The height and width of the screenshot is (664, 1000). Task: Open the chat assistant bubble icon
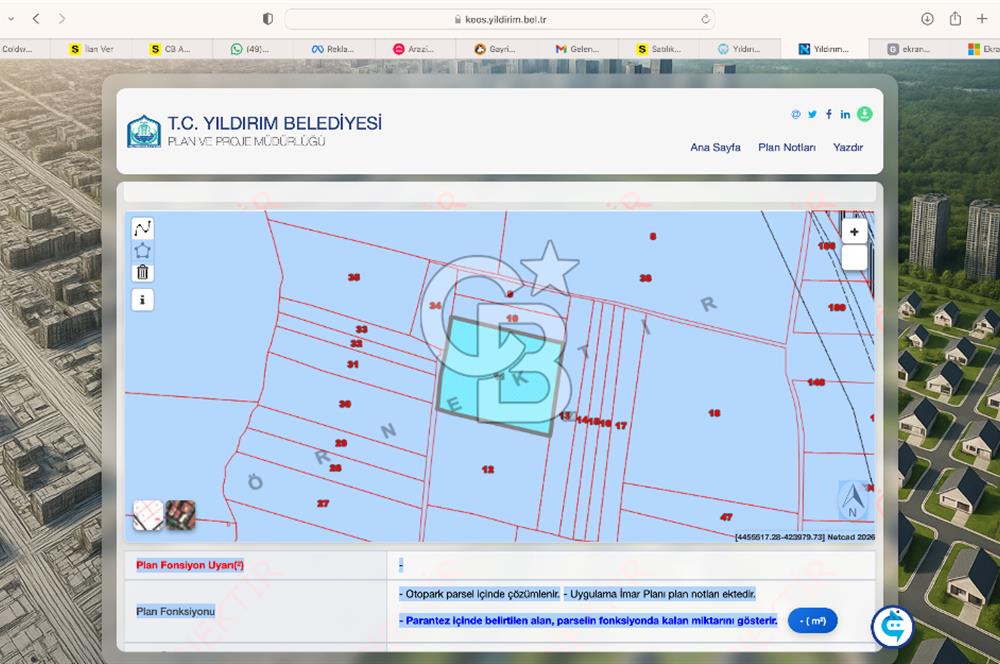[892, 627]
